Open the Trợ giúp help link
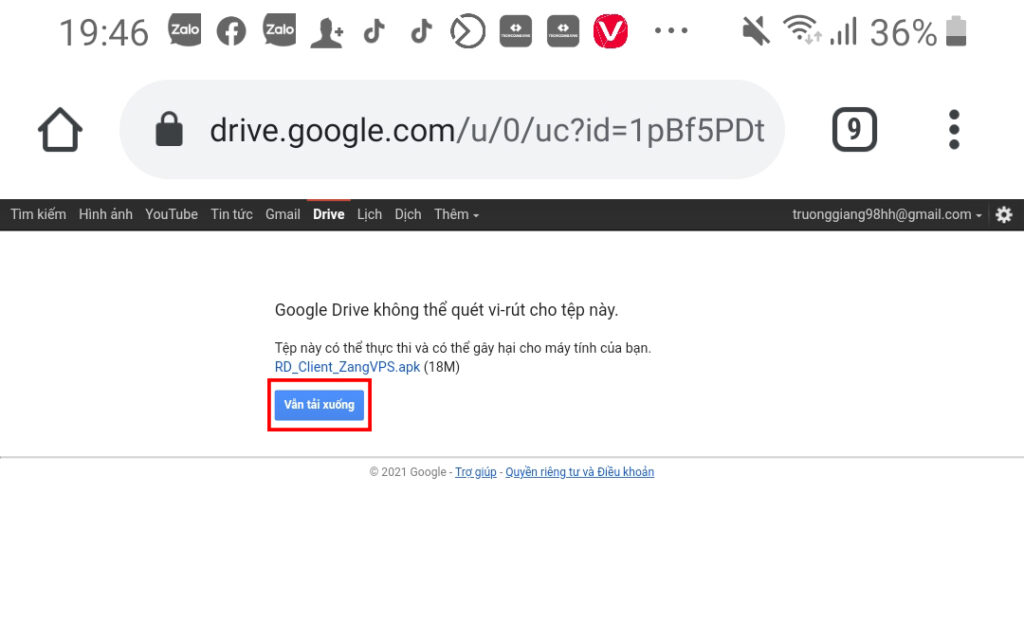This screenshot has height=641, width=1024. [x=476, y=472]
